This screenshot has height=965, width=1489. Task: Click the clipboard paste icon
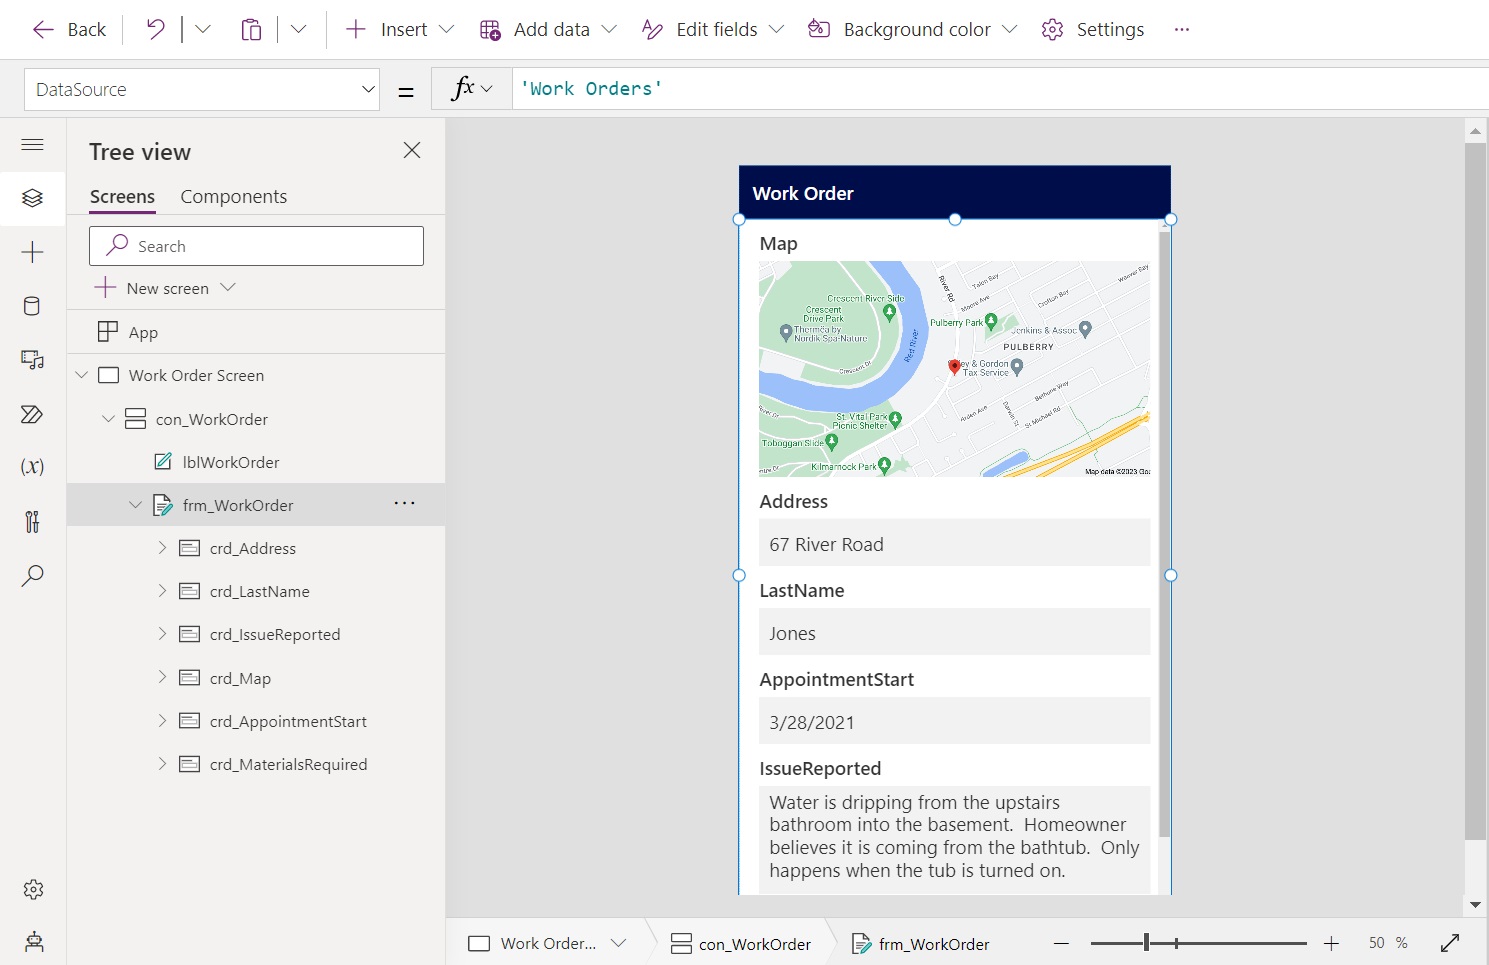(251, 29)
